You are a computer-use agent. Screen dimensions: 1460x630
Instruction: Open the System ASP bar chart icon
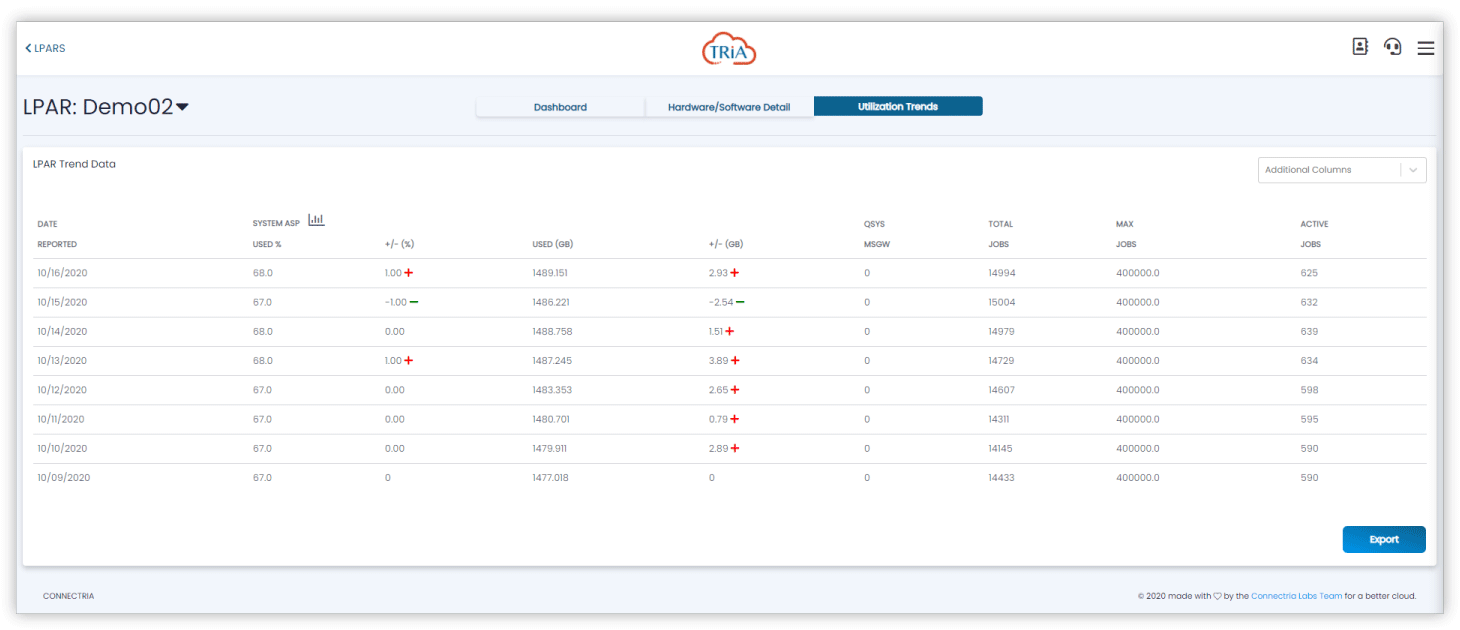[316, 220]
